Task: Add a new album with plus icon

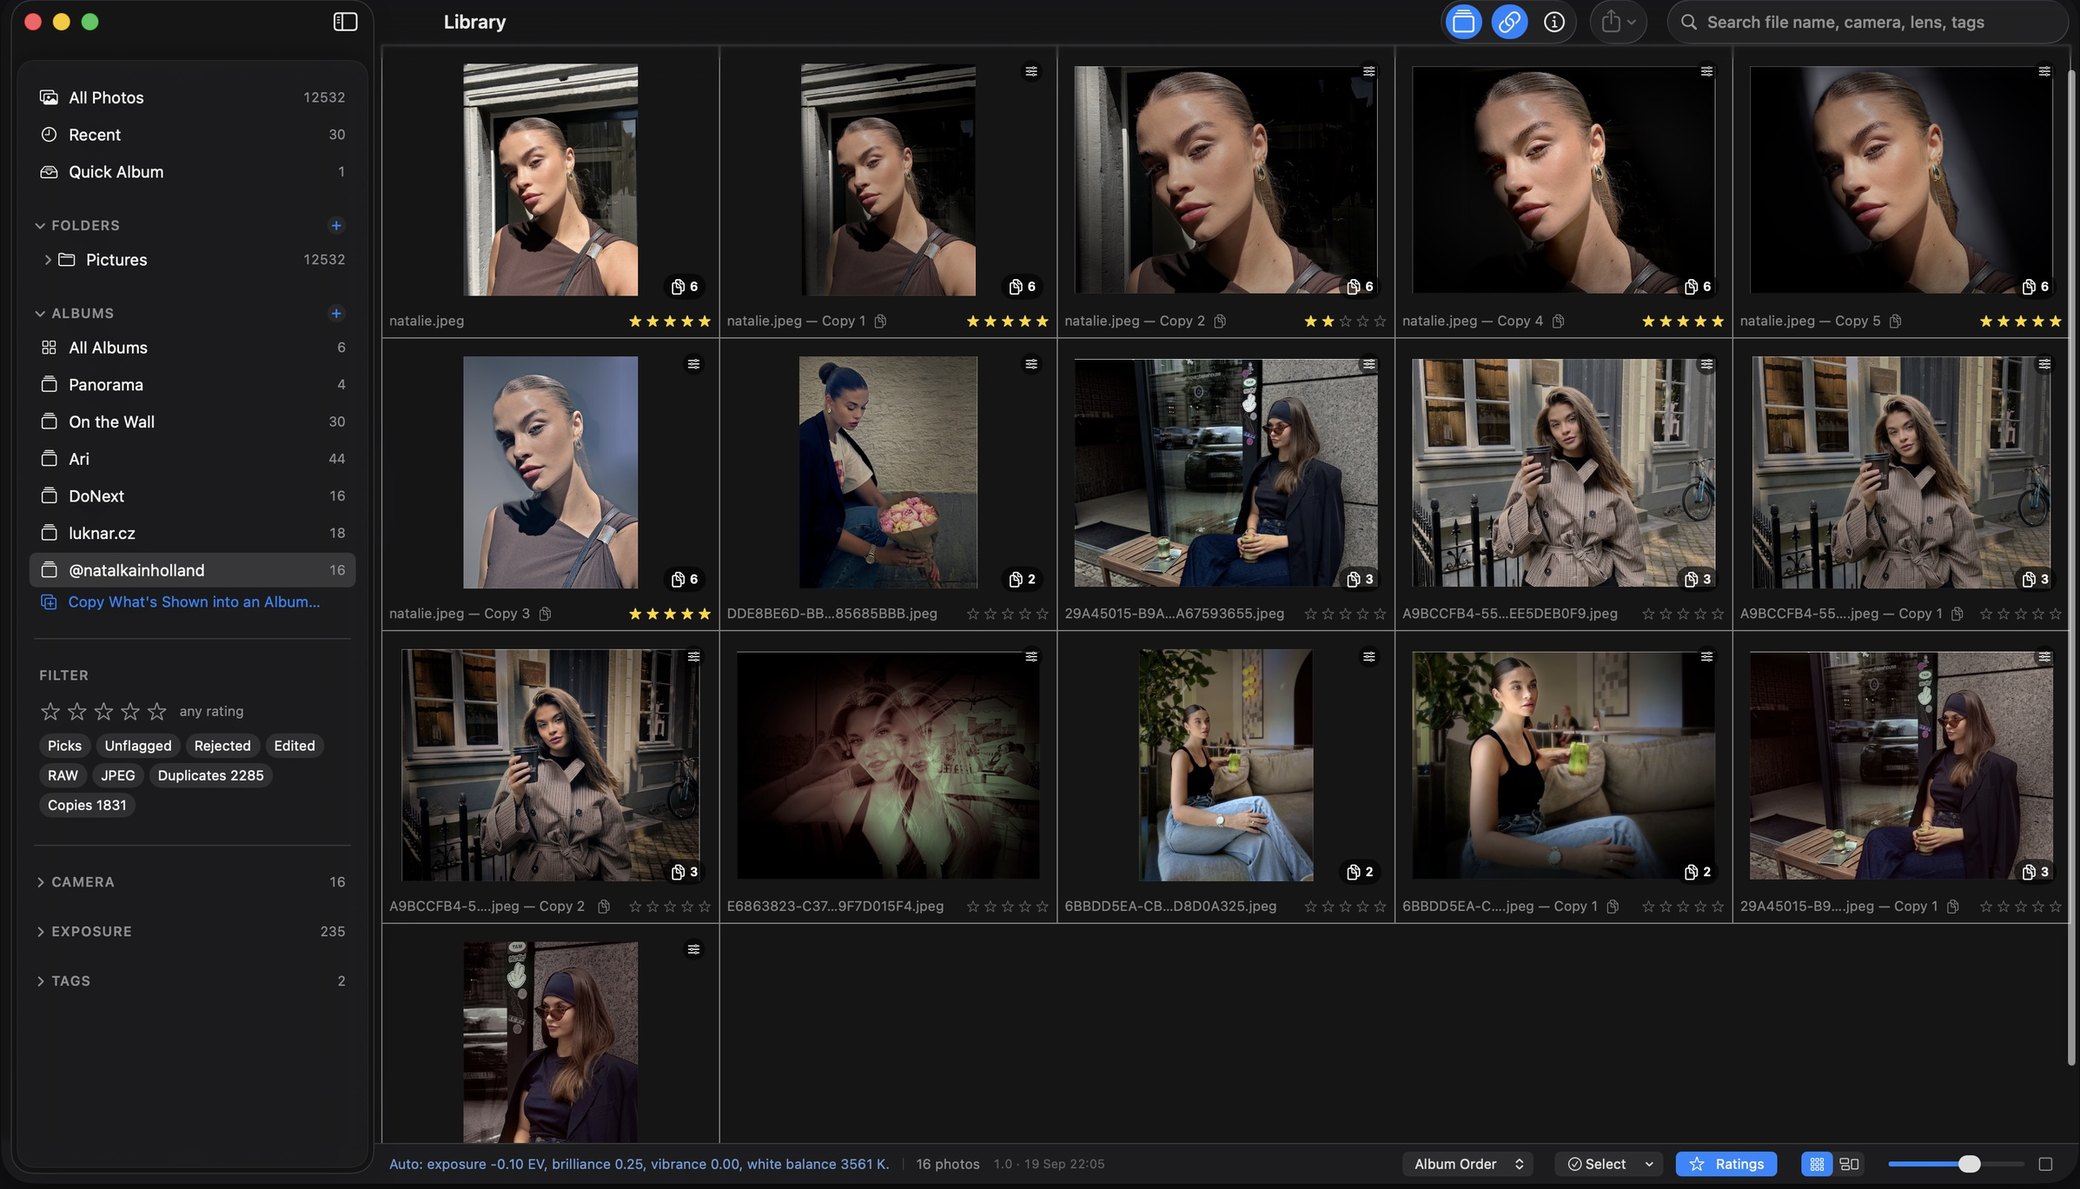Action: coord(336,314)
